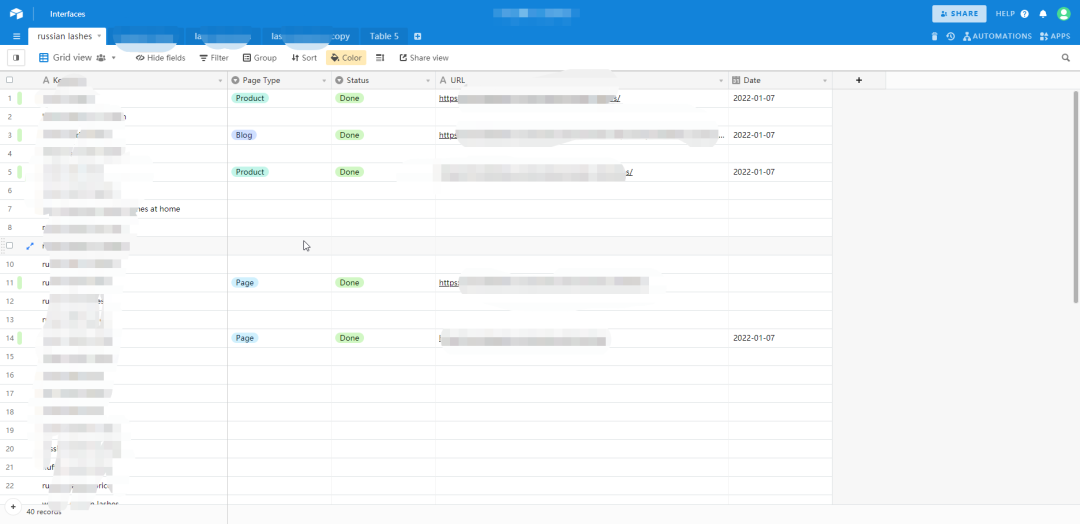Change row height icon
Viewport: 1080px width, 524px height.
[x=380, y=58]
